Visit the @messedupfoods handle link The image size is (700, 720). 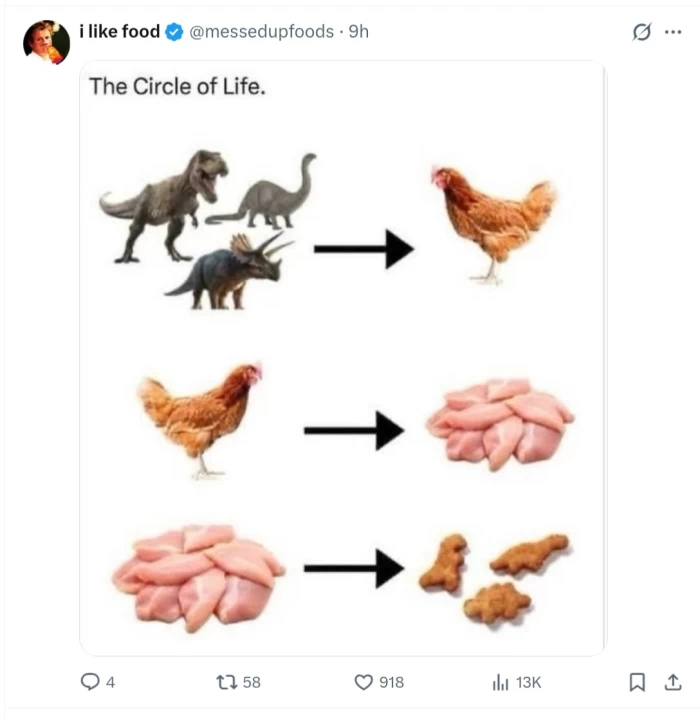[x=261, y=32]
